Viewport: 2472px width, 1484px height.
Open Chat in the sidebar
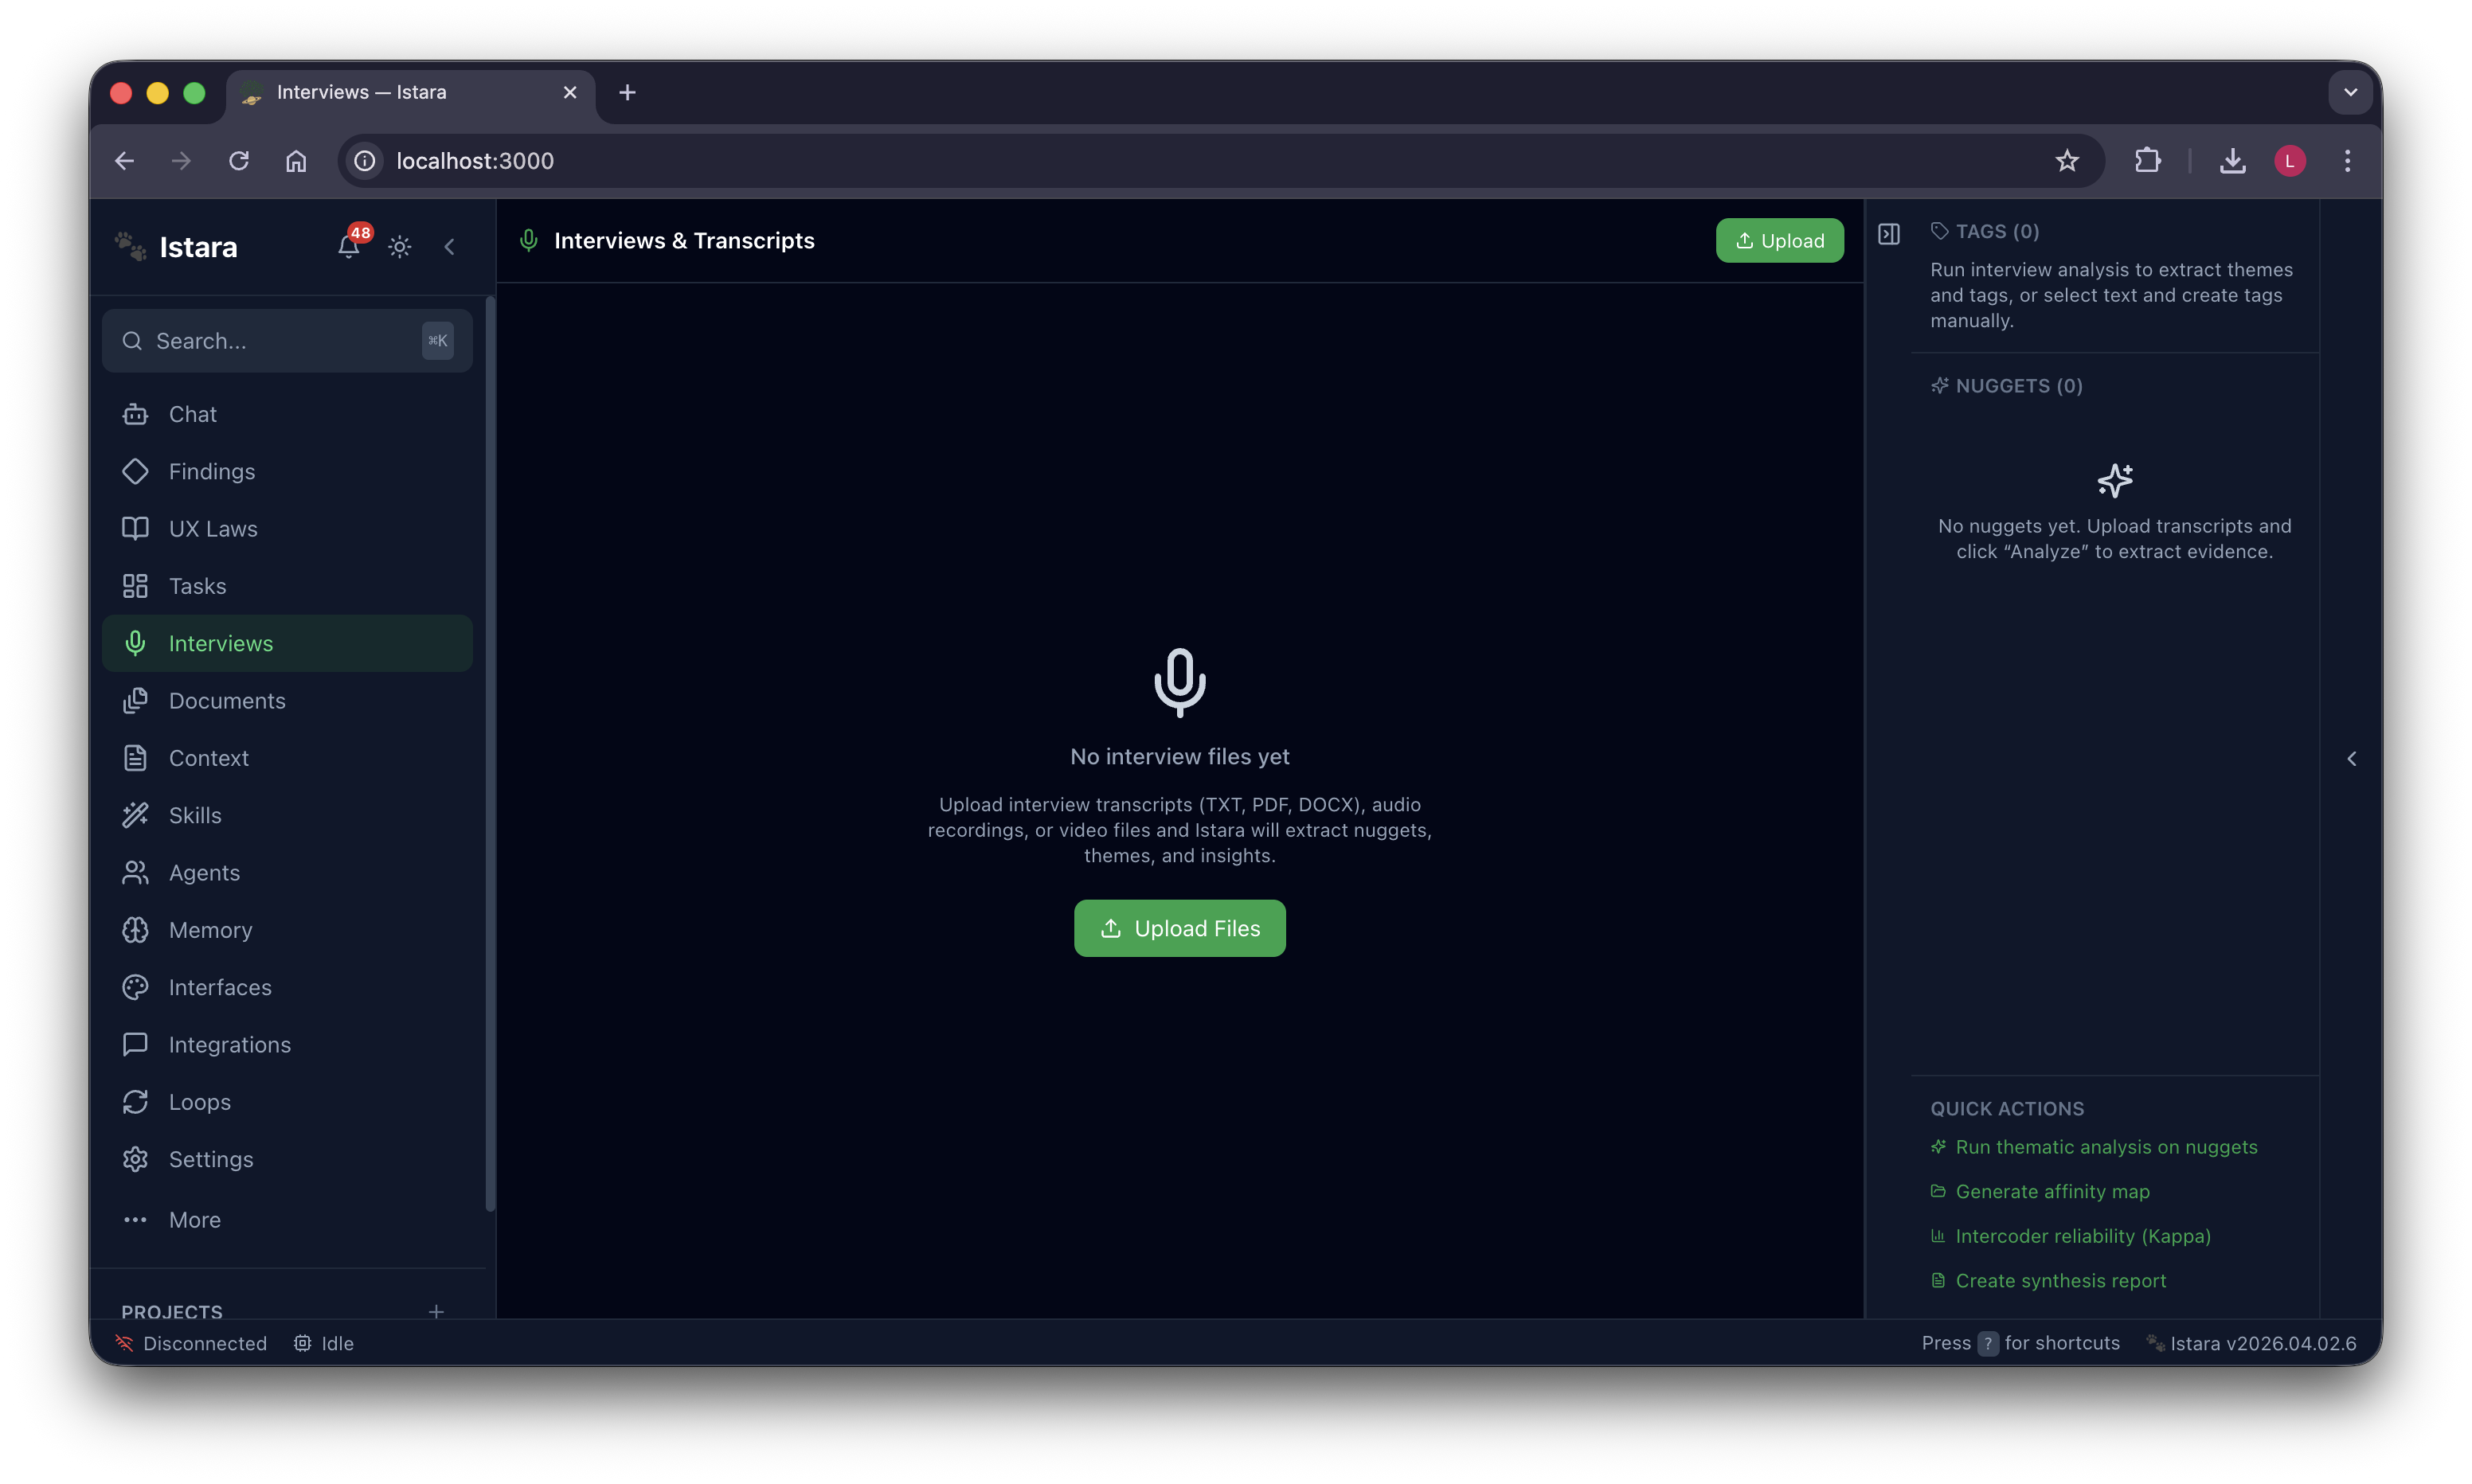(x=192, y=414)
